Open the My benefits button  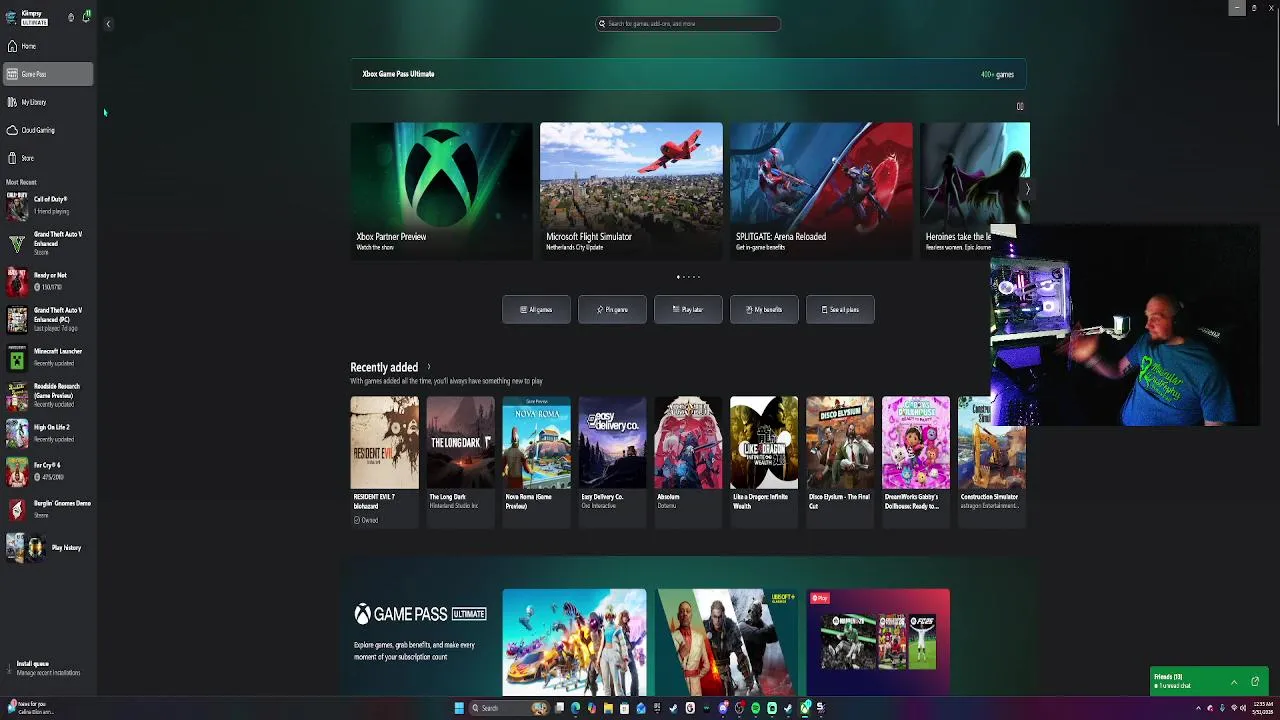[764, 310]
